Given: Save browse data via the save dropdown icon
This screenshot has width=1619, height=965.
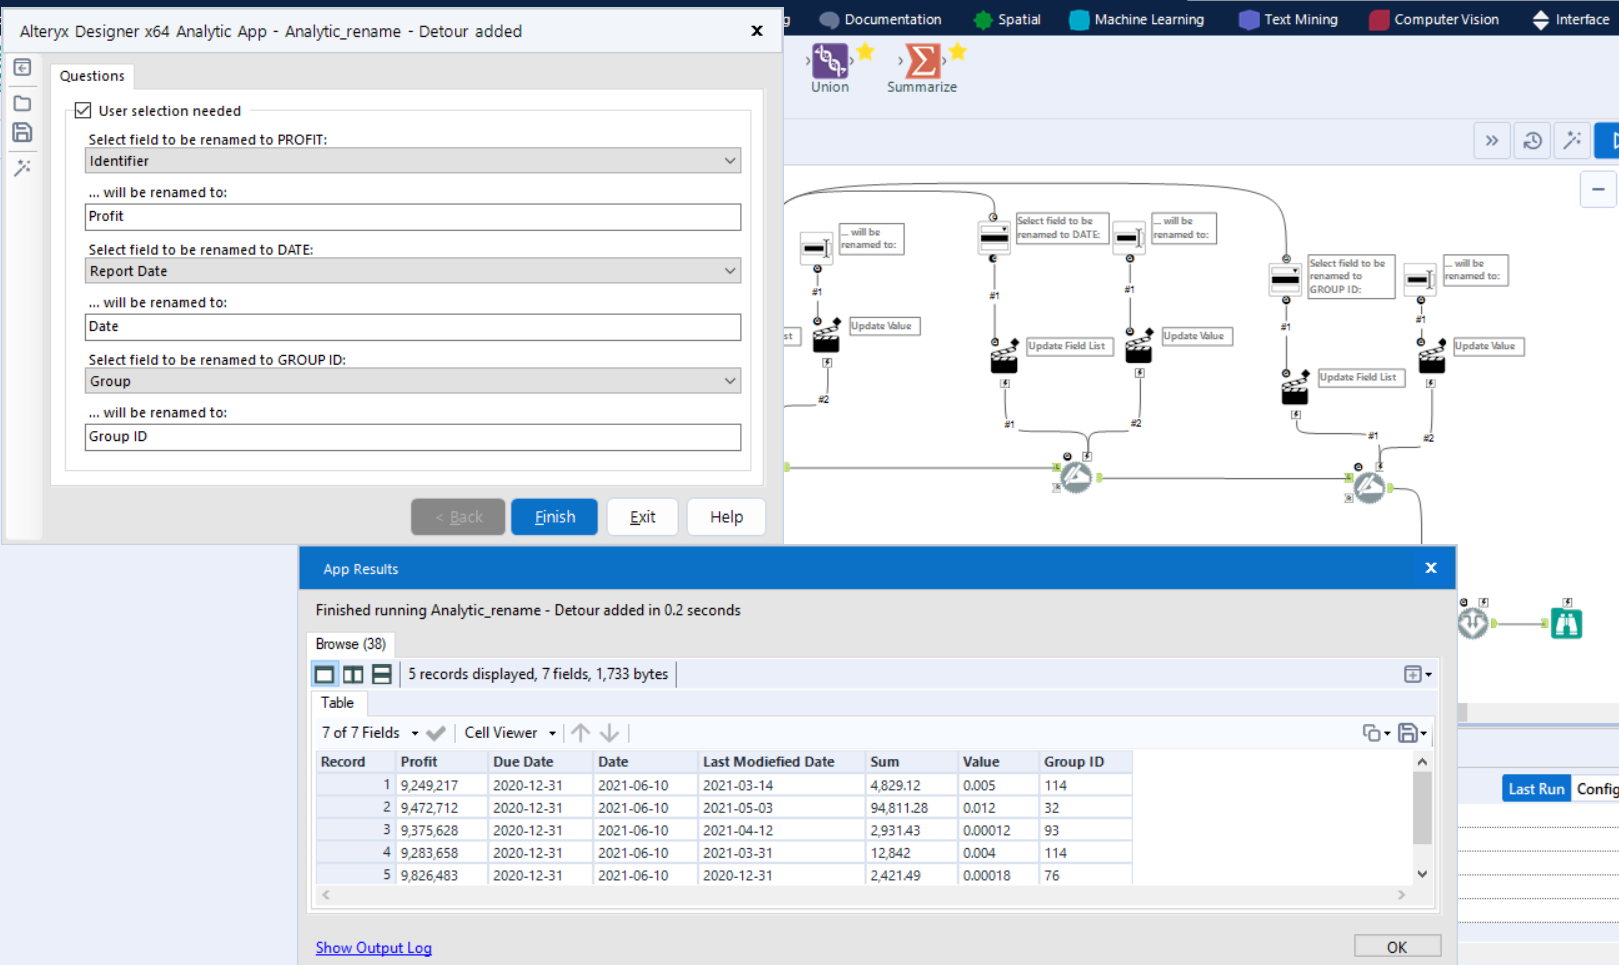Looking at the screenshot, I should tap(1408, 732).
